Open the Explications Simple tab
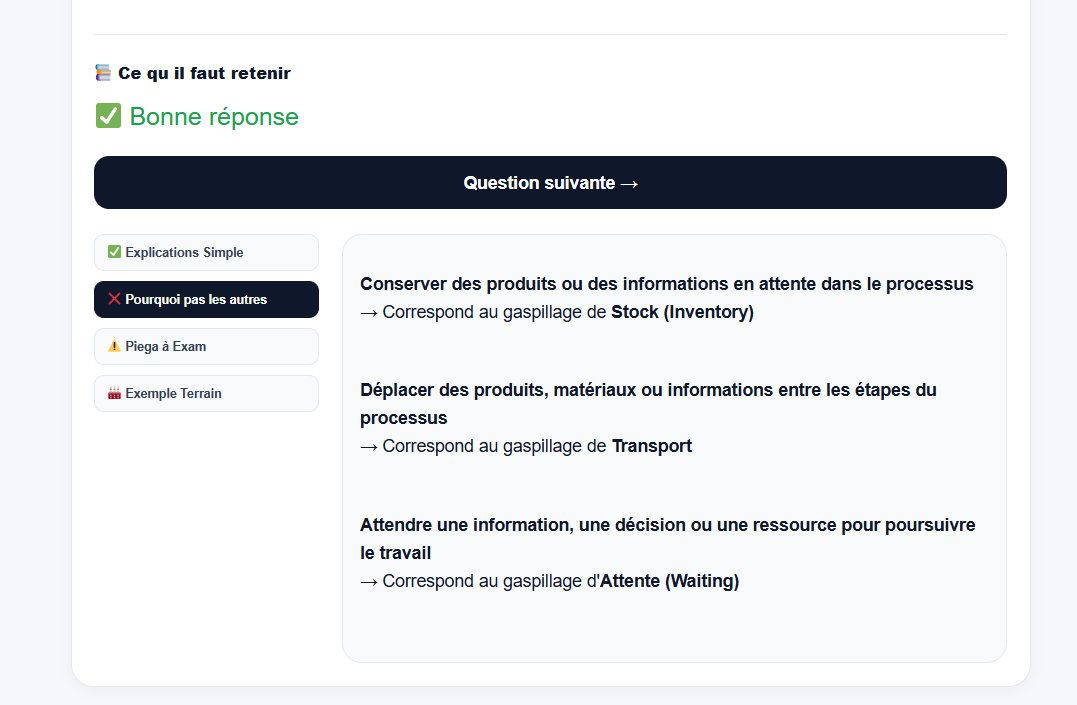This screenshot has height=705, width=1077. [x=206, y=252]
